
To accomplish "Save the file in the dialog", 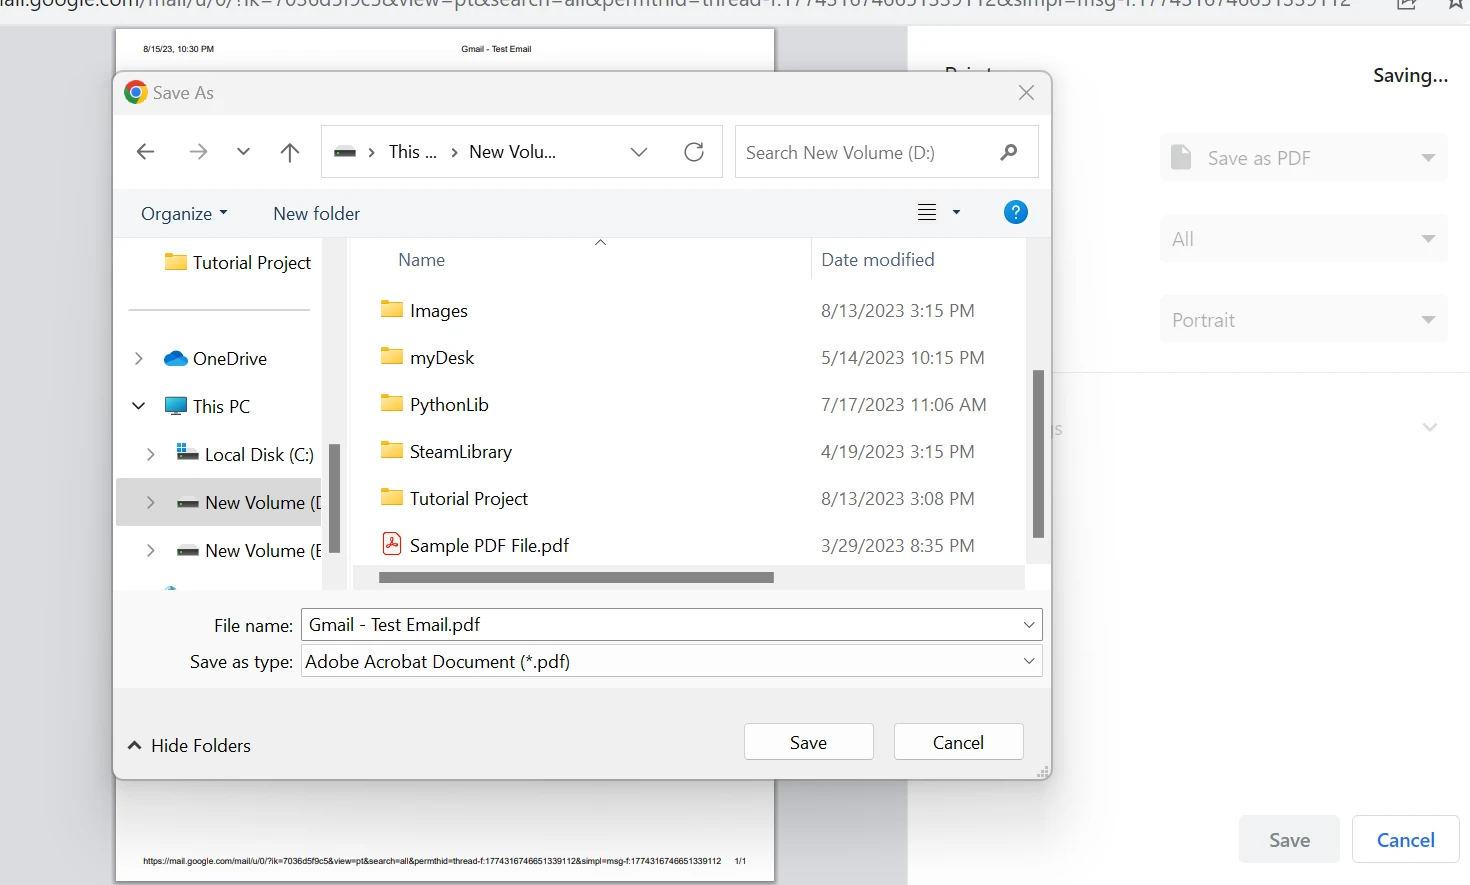I will [808, 742].
